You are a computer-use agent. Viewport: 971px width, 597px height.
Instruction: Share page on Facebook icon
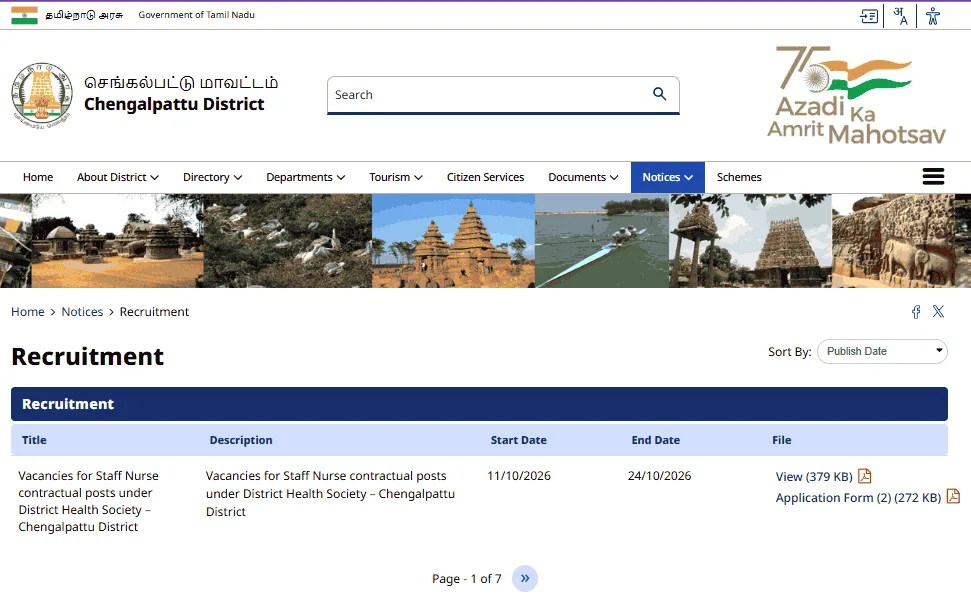tap(916, 312)
